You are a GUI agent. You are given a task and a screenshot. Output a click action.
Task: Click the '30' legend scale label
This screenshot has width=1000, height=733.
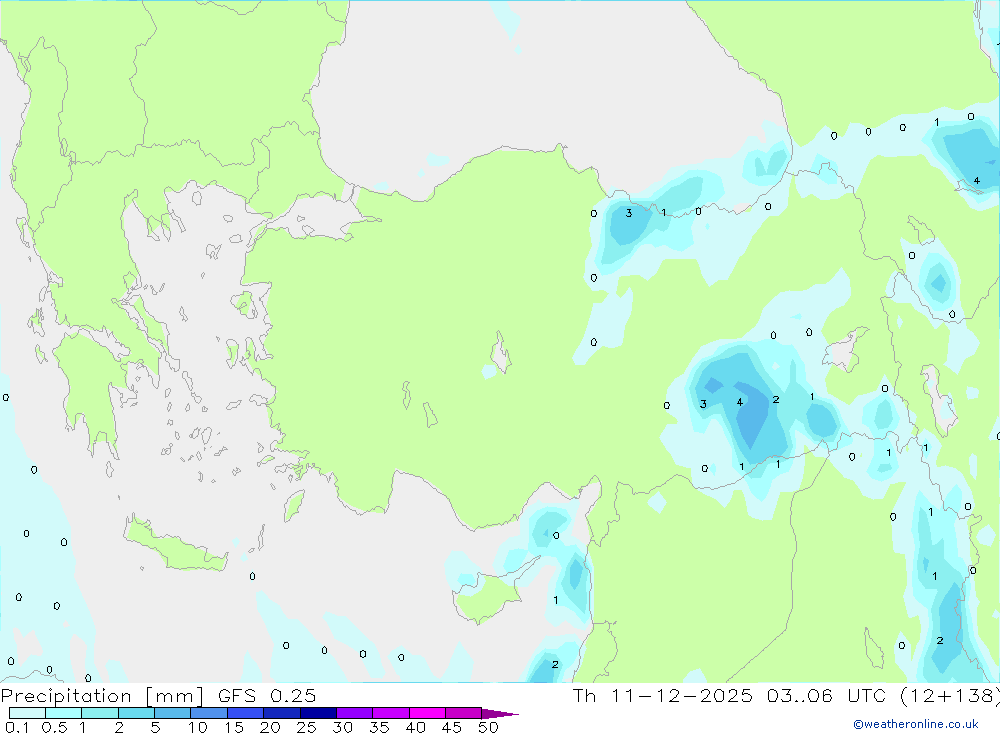(x=342, y=727)
